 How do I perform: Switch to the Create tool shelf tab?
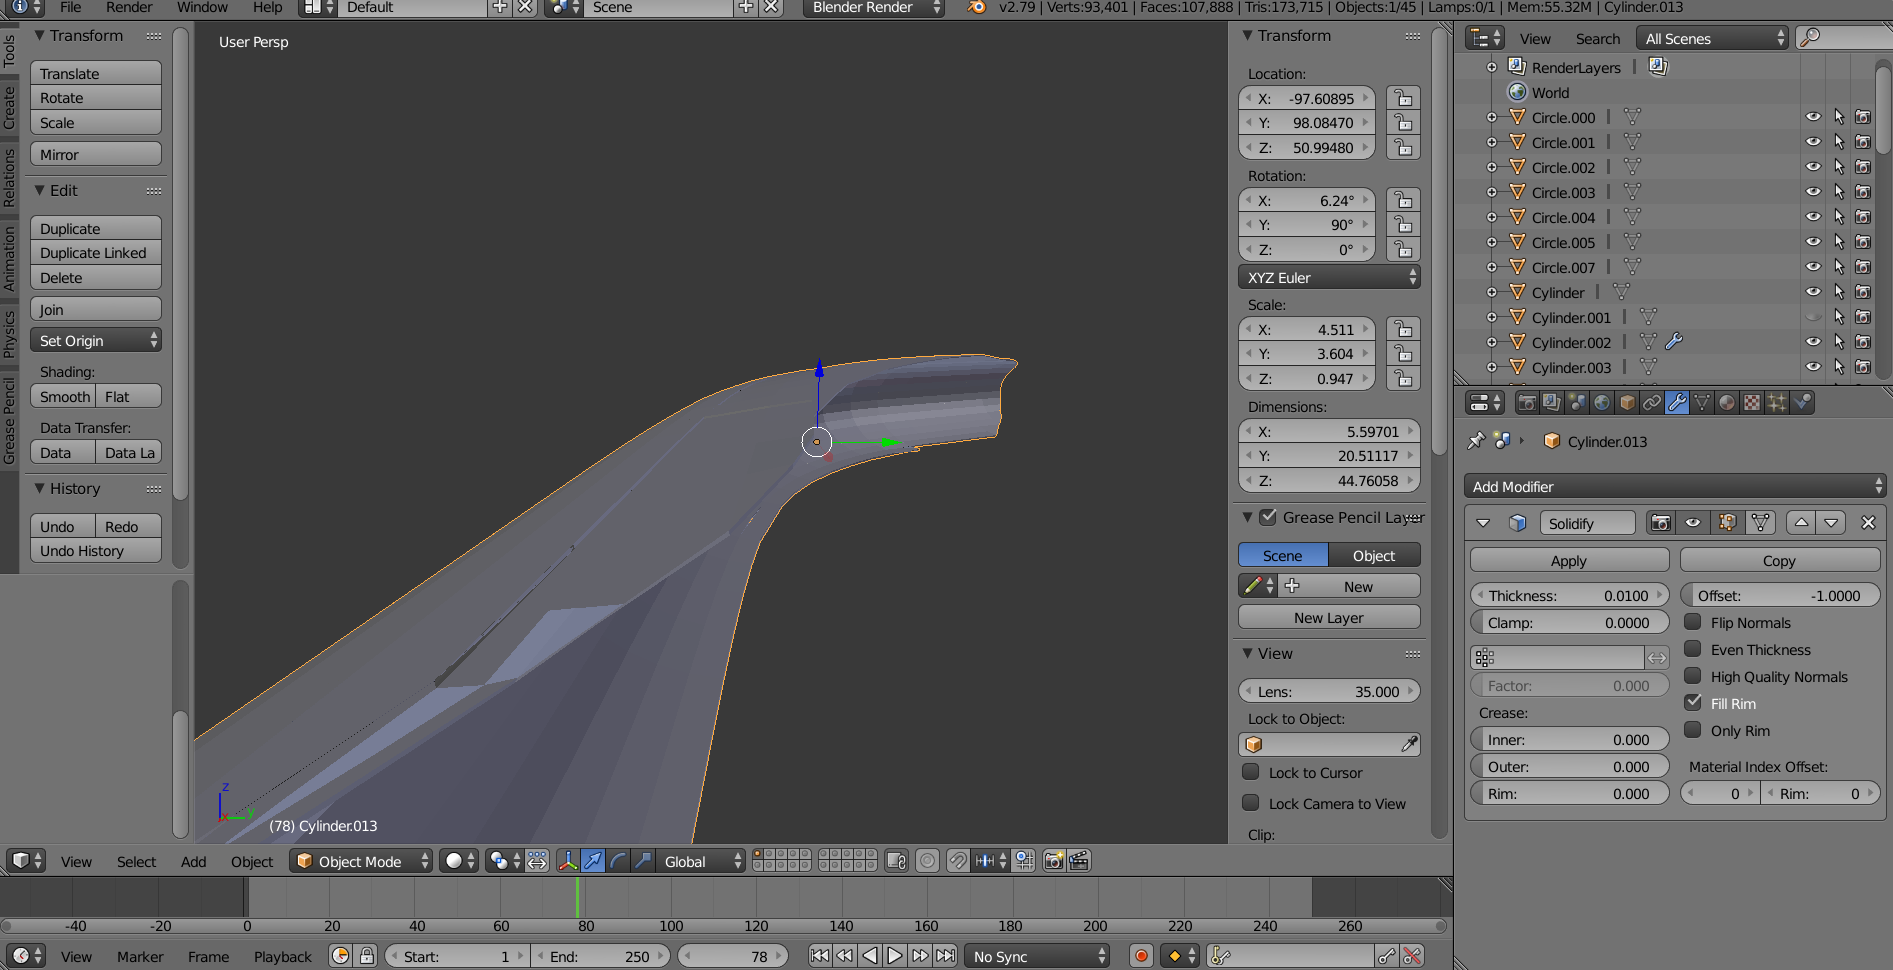pos(9,107)
